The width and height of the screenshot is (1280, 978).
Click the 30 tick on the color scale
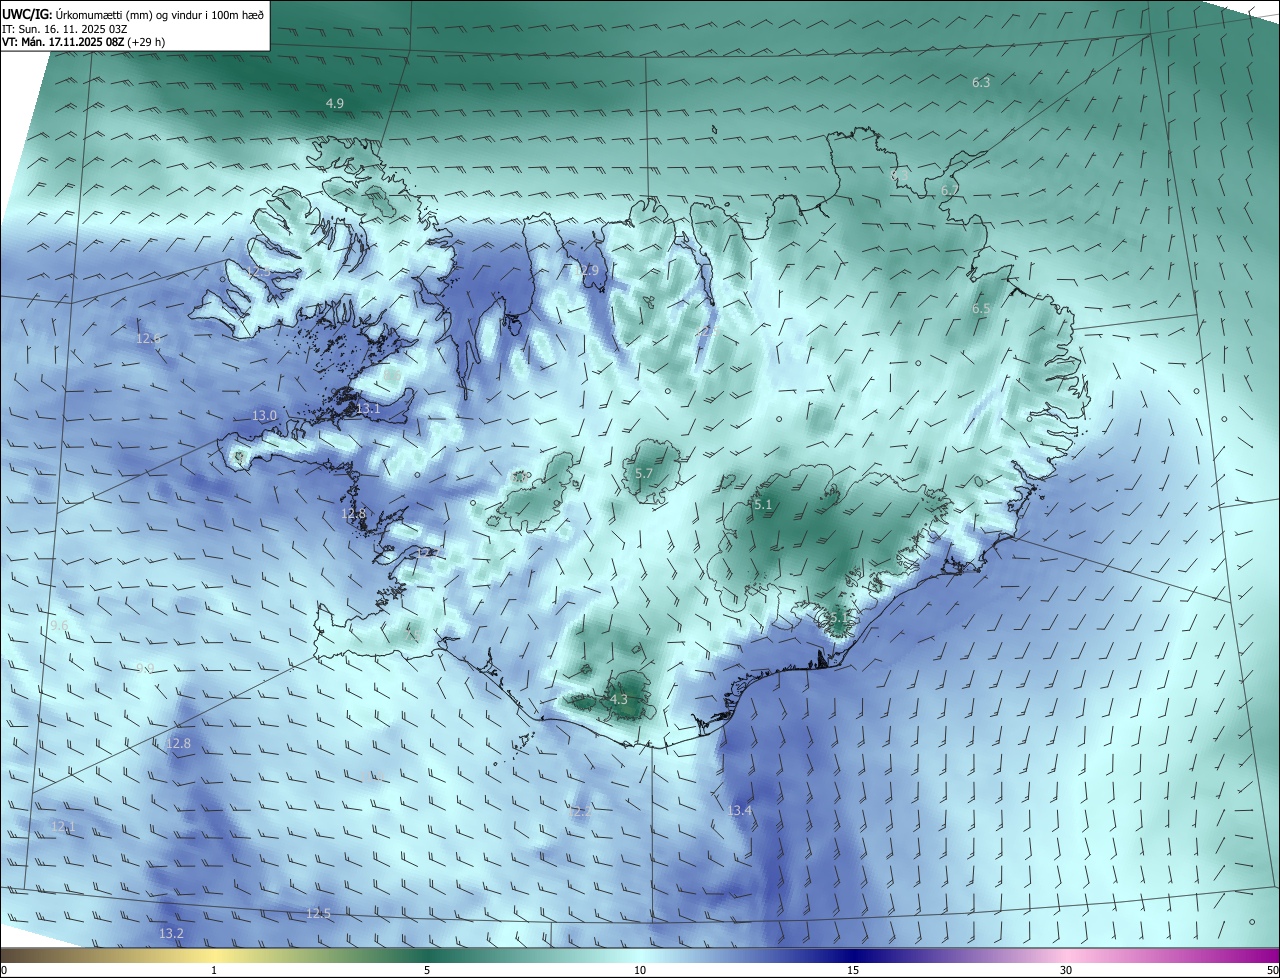click(1066, 970)
